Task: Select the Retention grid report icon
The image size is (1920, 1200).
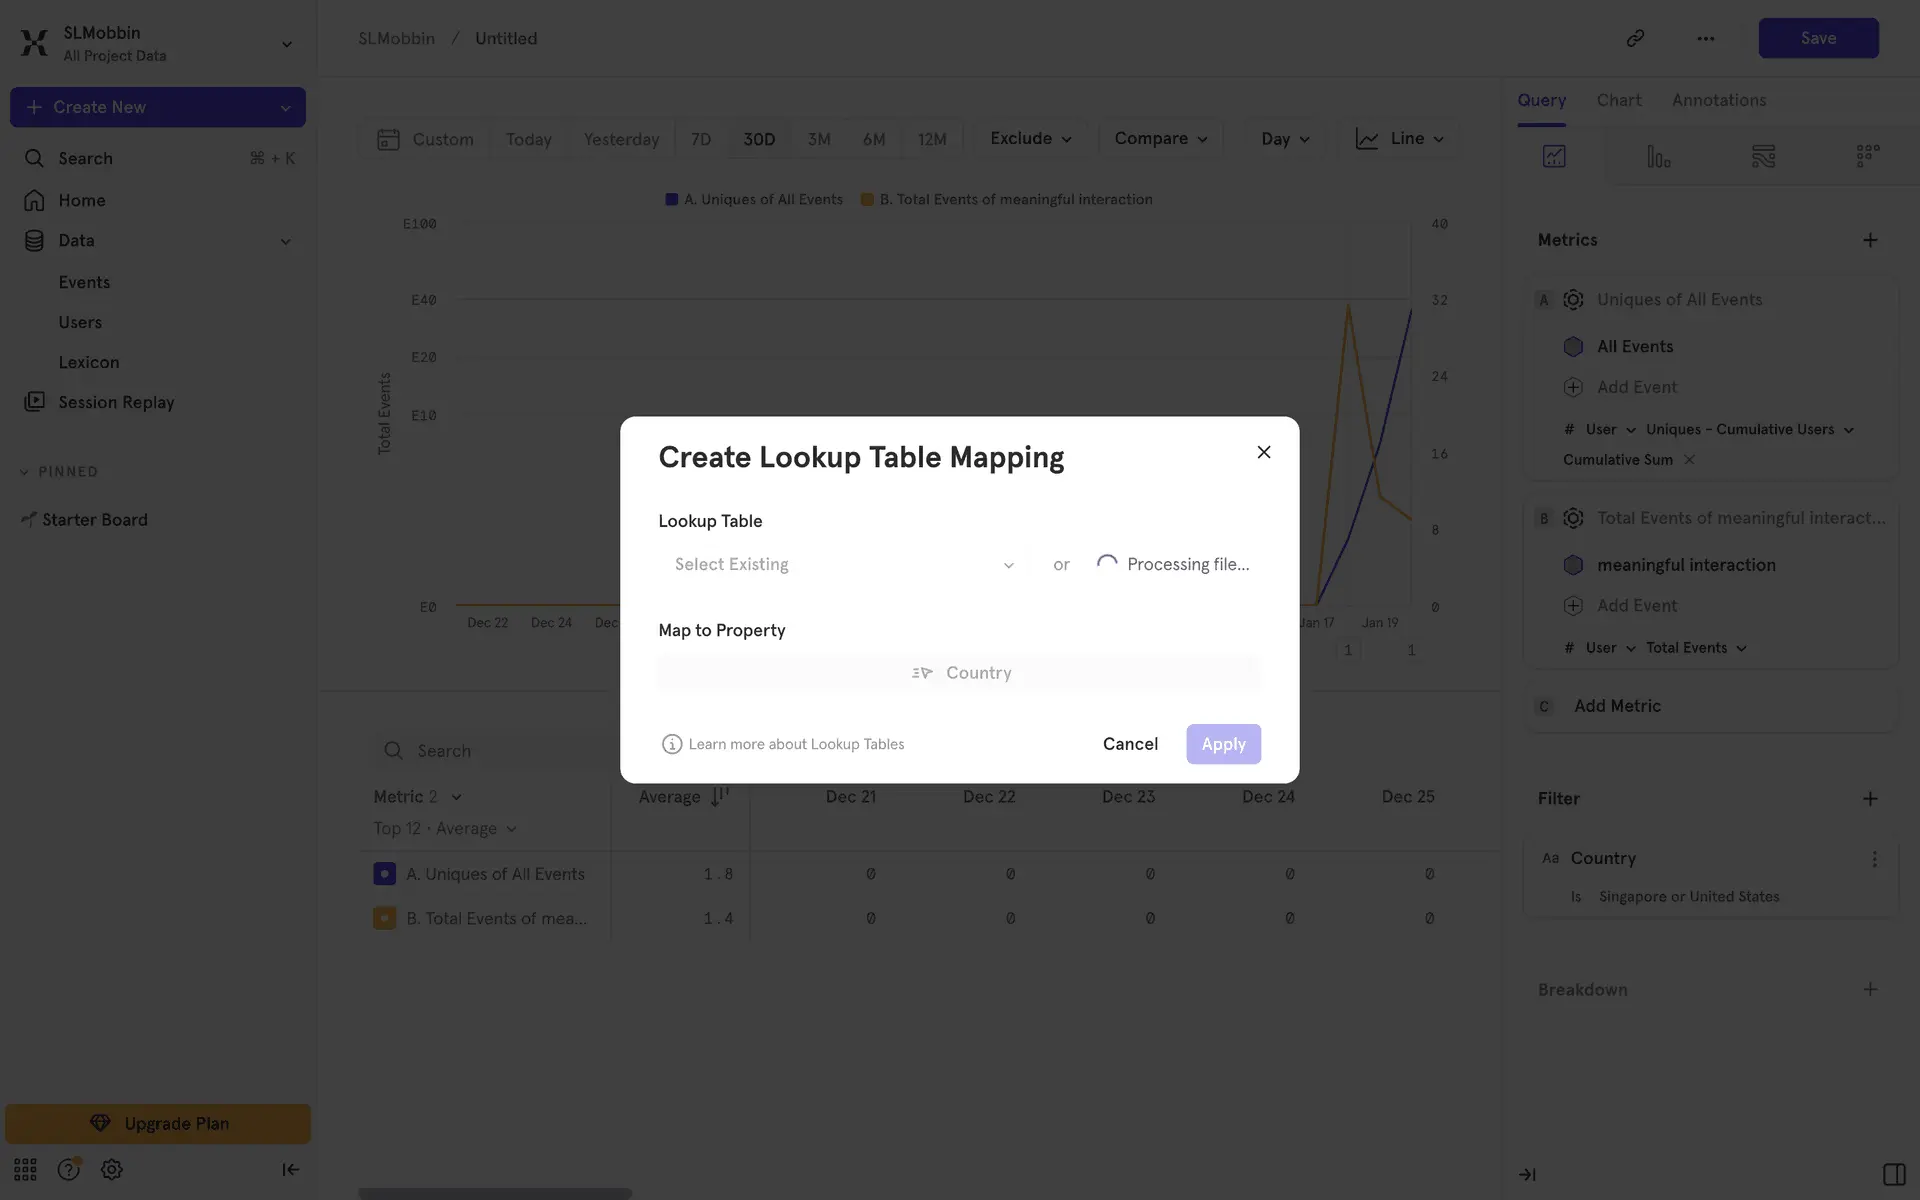Action: point(1867,156)
